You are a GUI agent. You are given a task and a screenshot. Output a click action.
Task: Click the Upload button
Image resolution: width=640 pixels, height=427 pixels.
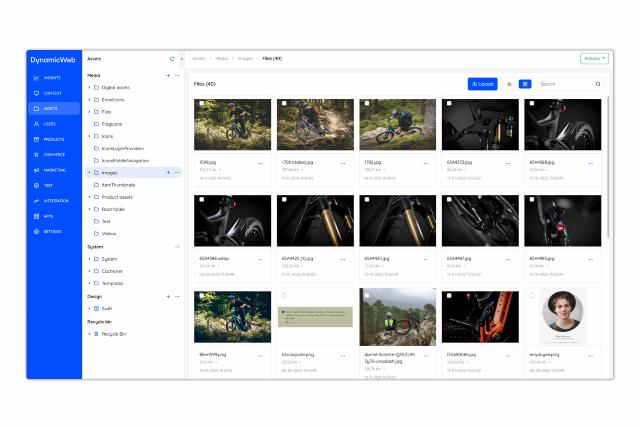482,84
